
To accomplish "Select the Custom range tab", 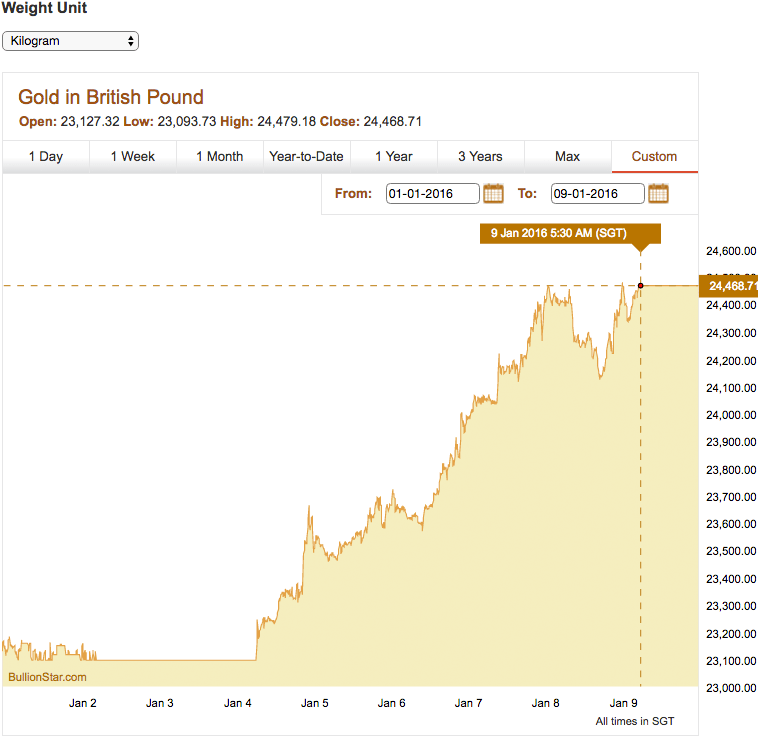I will pos(654,156).
